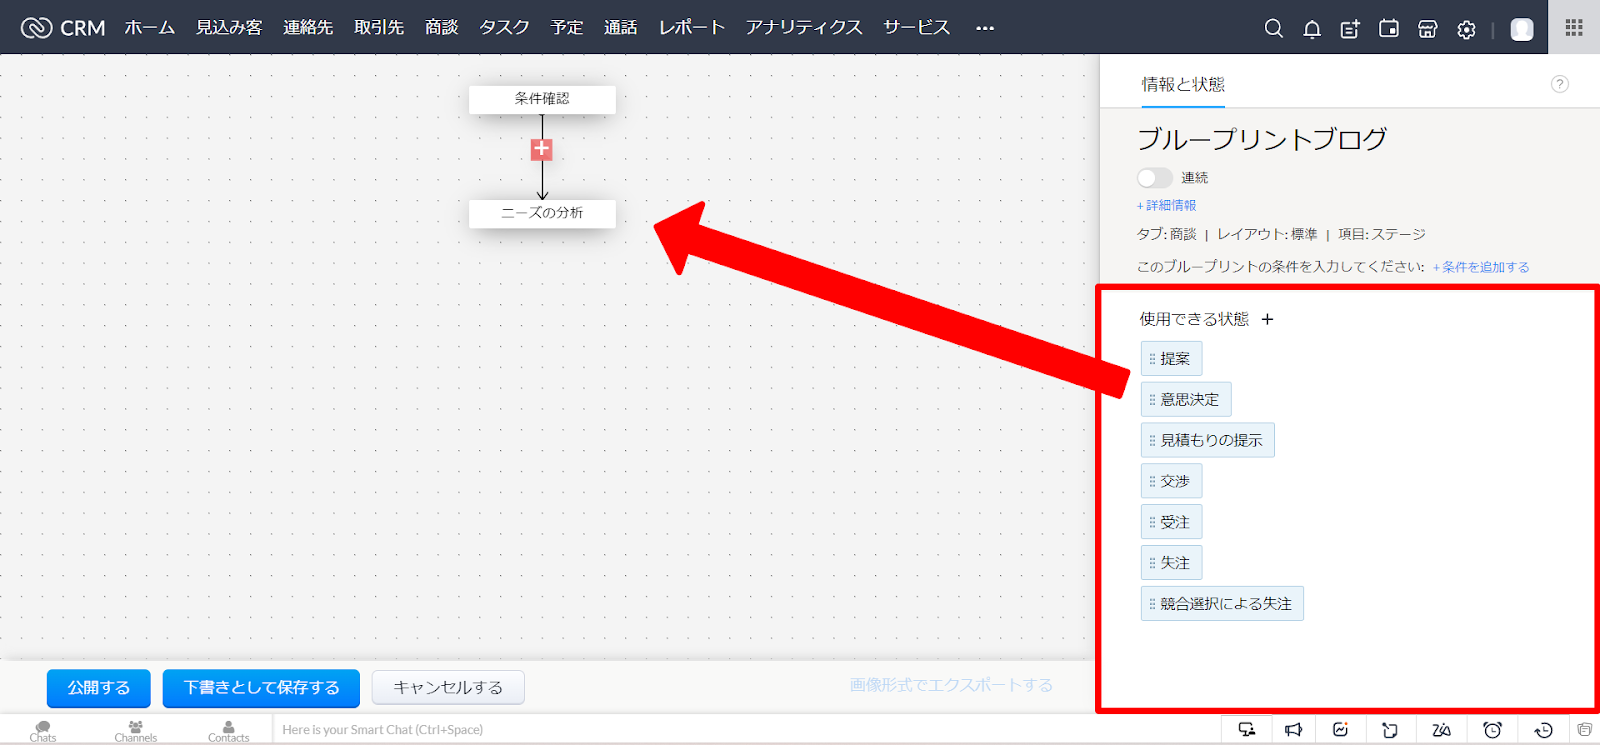The image size is (1600, 745).
Task: Select the ニーズの分析 state node
Action: click(542, 213)
